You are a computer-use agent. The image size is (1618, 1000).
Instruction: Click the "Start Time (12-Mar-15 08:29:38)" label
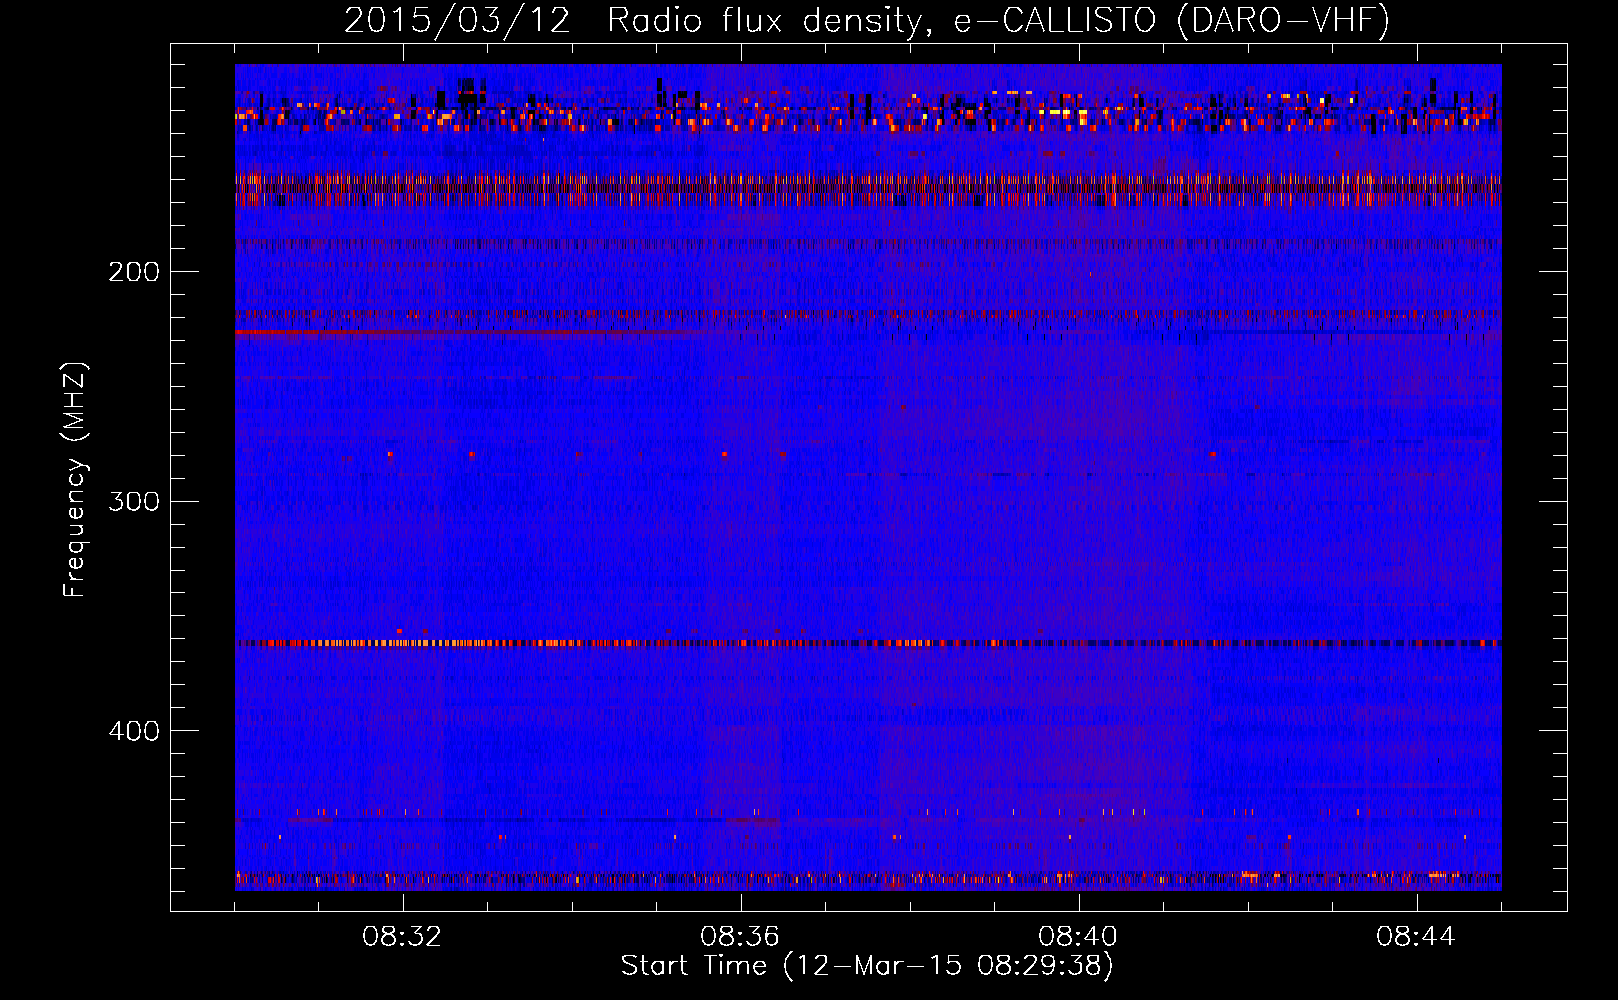pyautogui.click(x=867, y=966)
